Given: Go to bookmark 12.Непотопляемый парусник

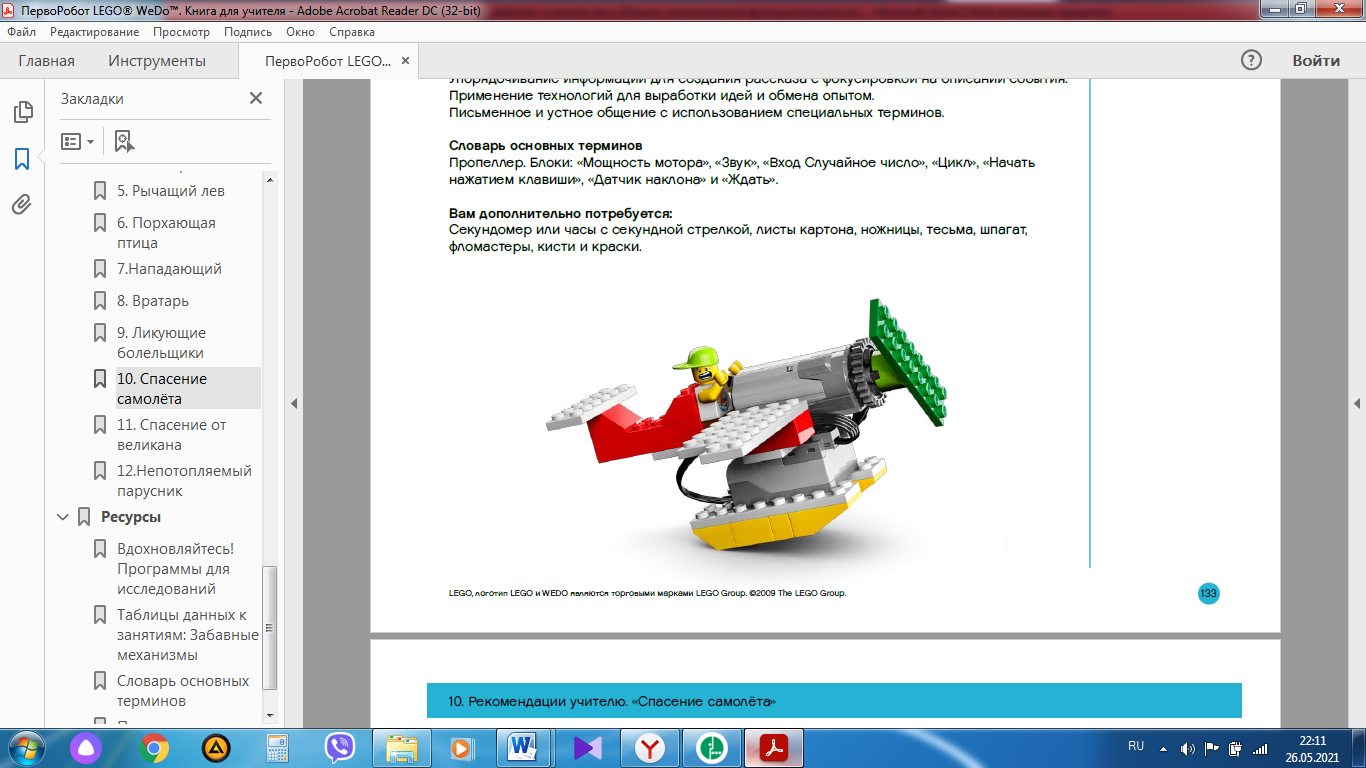Looking at the screenshot, I should coord(184,480).
